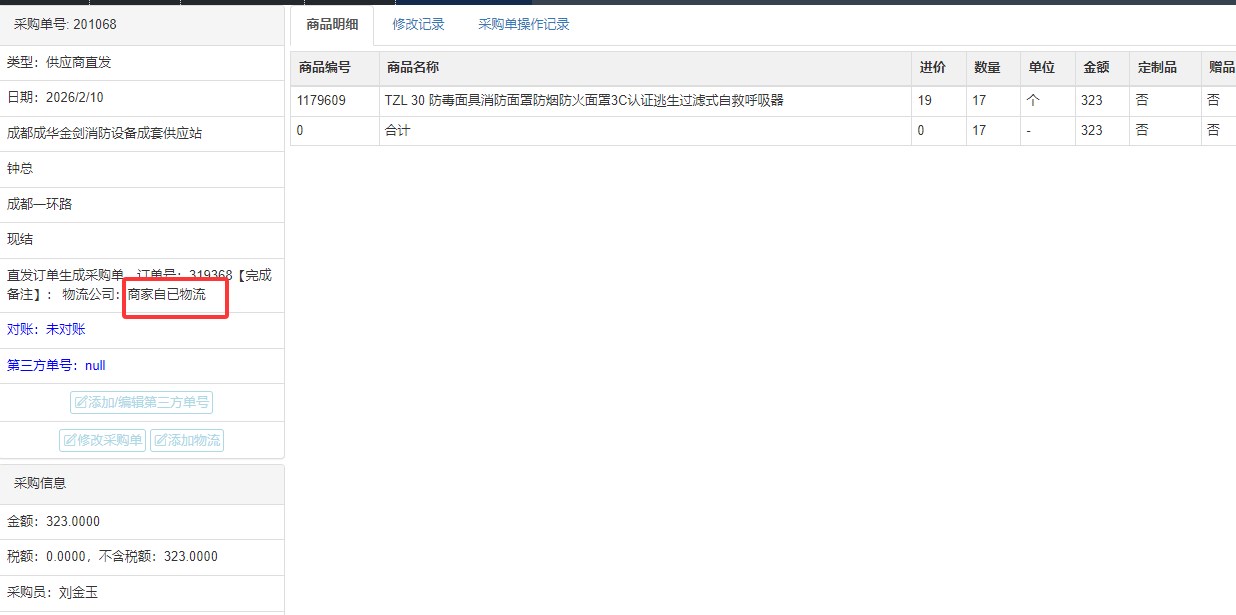Viewport: 1236px width, 615px height.
Task: Open the 采购单操作记录 tab
Action: [523, 25]
